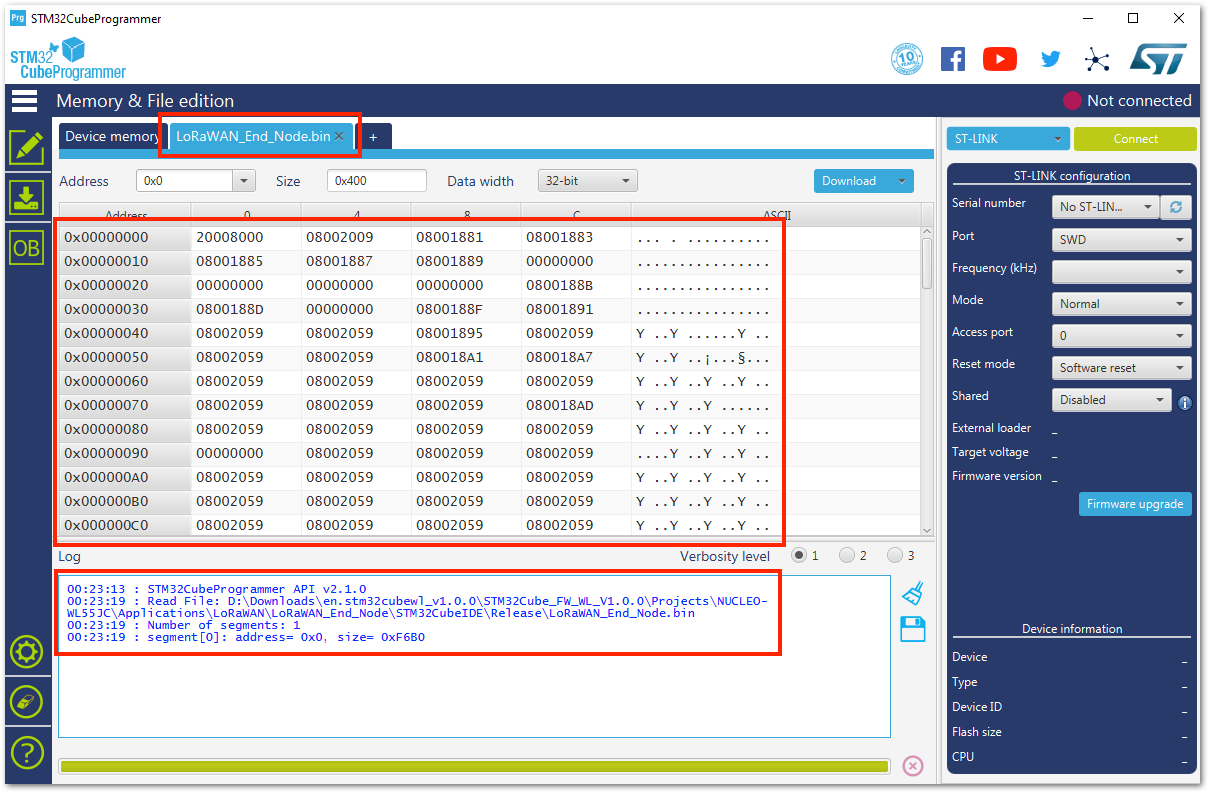Open the Mode Normal dropdown
The height and width of the screenshot is (793, 1209).
(x=1121, y=304)
